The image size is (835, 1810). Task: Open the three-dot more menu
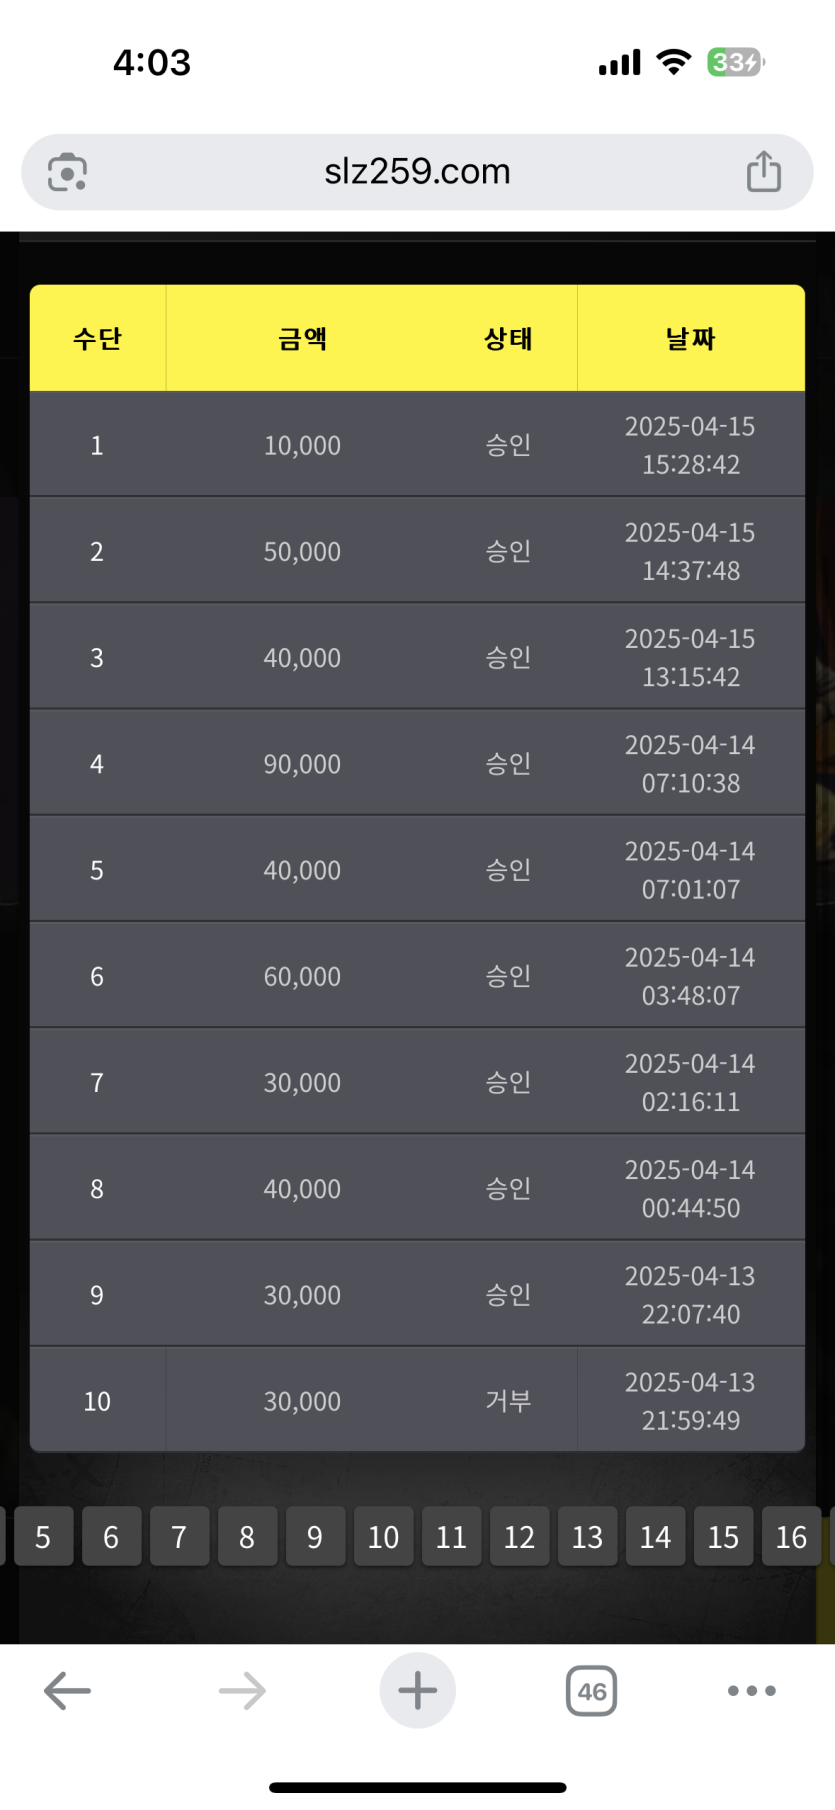coord(751,1691)
